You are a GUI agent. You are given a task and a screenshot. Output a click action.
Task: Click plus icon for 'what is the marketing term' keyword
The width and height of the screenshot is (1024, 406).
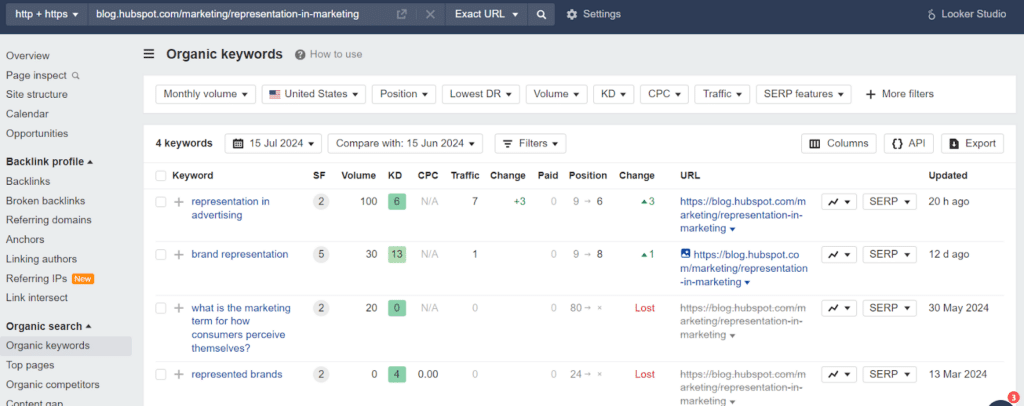point(179,308)
